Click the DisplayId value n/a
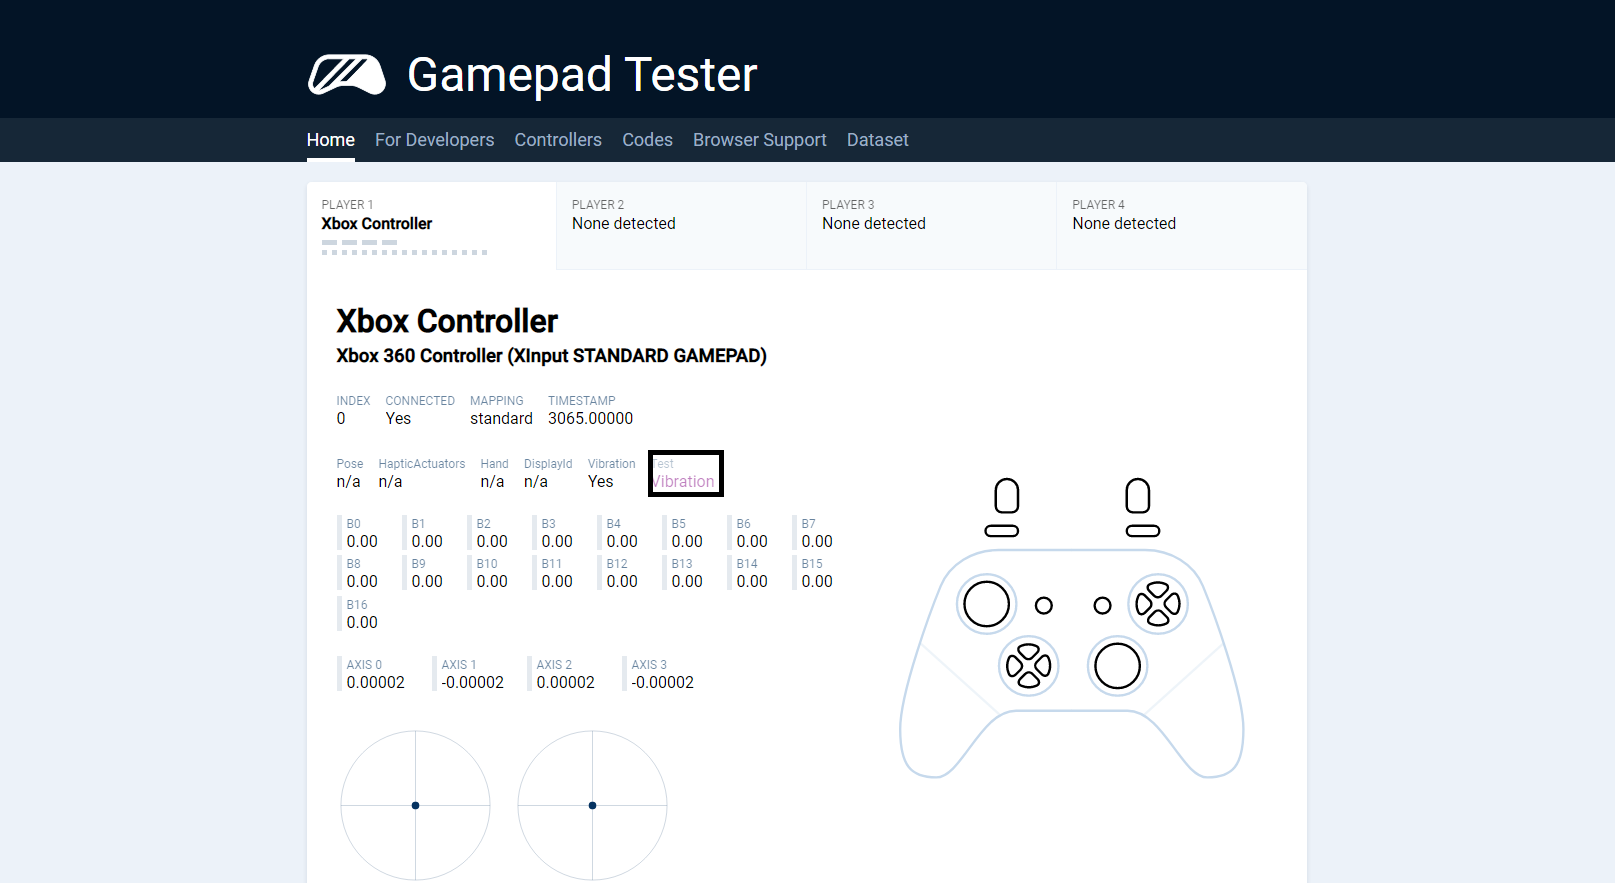This screenshot has height=883, width=1615. tap(536, 482)
